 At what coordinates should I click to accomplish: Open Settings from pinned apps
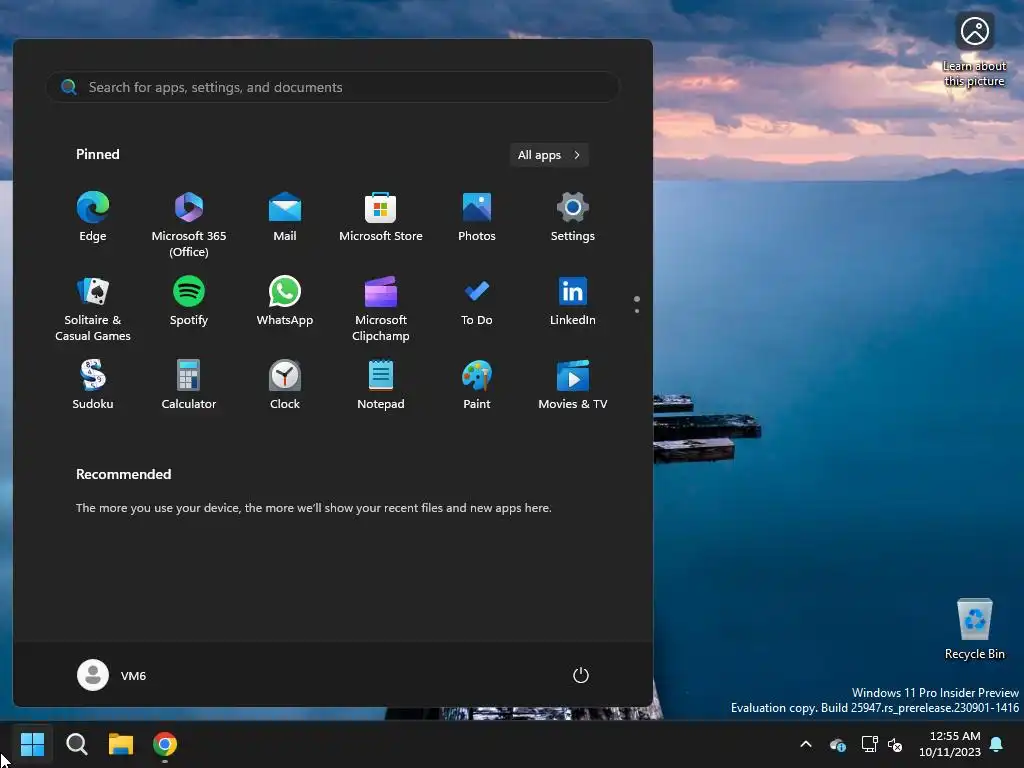coord(573,217)
